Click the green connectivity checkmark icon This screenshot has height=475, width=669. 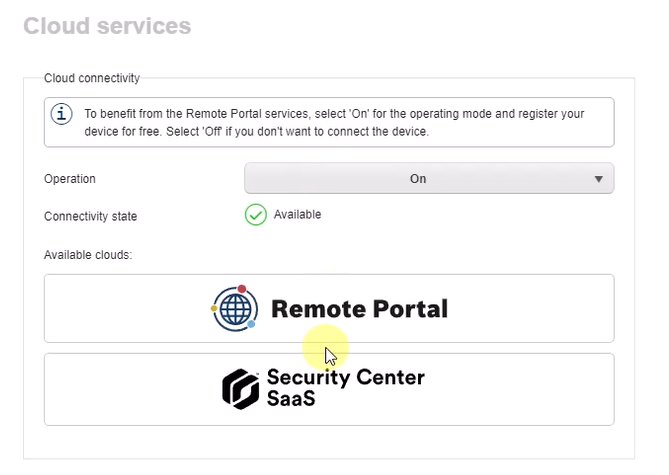(256, 215)
